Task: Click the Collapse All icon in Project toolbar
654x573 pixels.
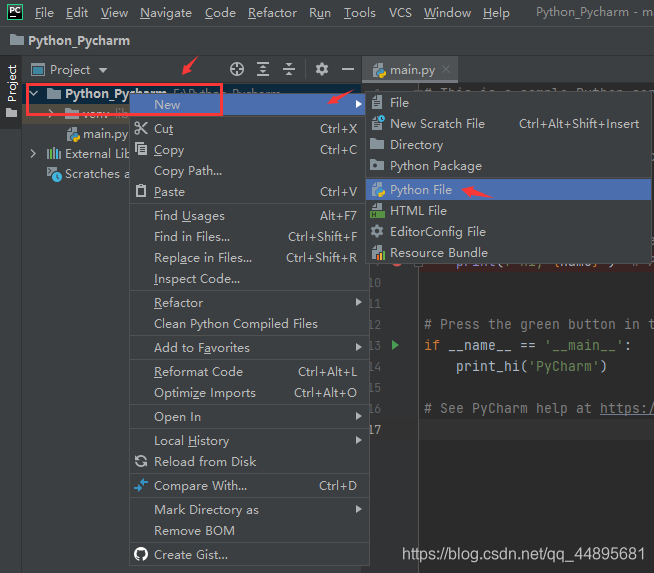Action: point(289,69)
